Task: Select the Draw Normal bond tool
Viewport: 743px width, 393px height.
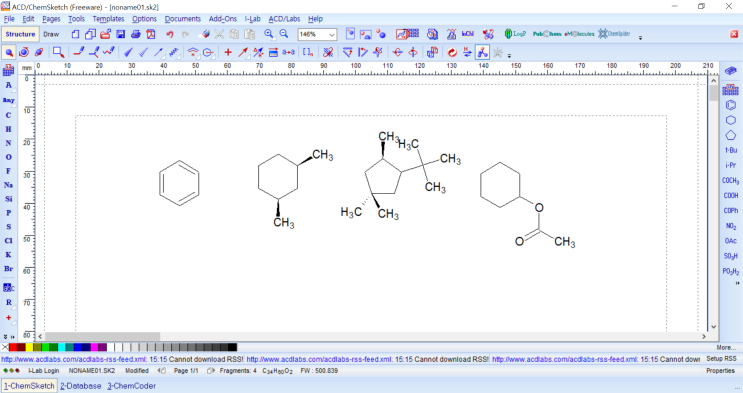Action: (79, 52)
